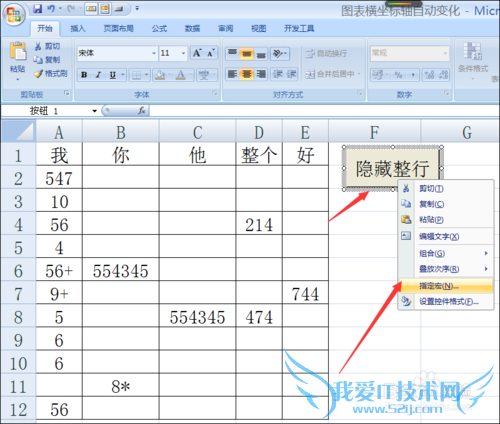The image size is (500, 424).
Task: Open the customize quick access toolbar arrow
Action: (137, 9)
